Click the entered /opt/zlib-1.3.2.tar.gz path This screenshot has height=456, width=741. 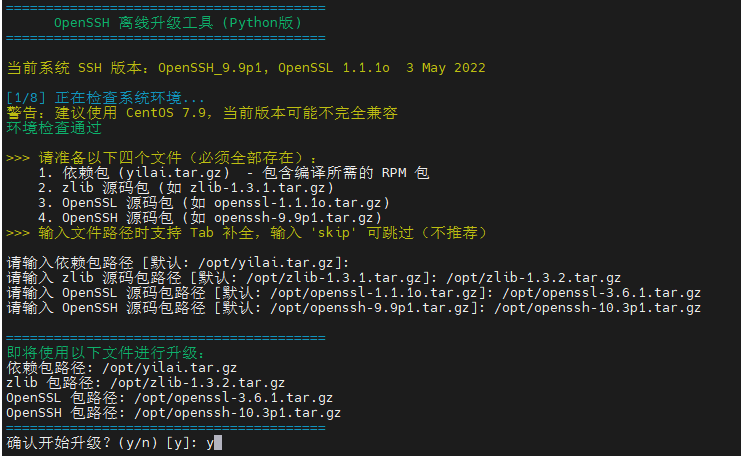[x=534, y=278]
